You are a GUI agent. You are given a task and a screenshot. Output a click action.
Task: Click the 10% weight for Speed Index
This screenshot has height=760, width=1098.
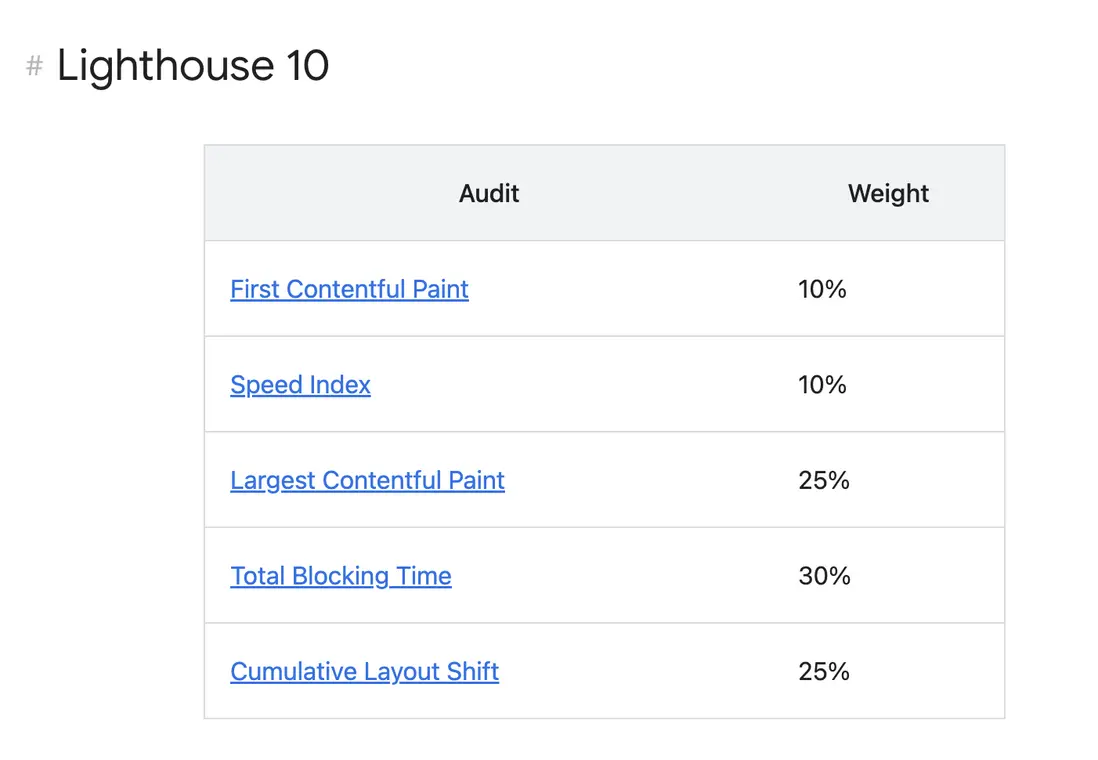coord(822,385)
